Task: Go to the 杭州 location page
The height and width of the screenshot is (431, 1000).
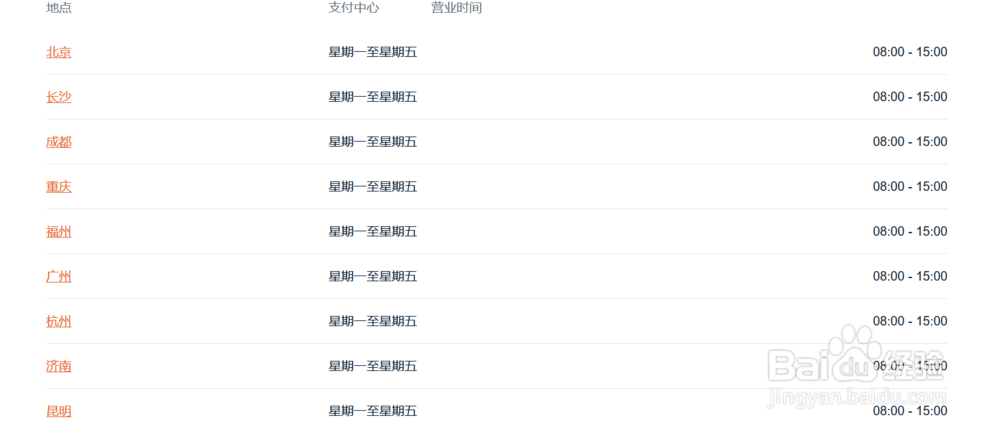Action: click(59, 321)
